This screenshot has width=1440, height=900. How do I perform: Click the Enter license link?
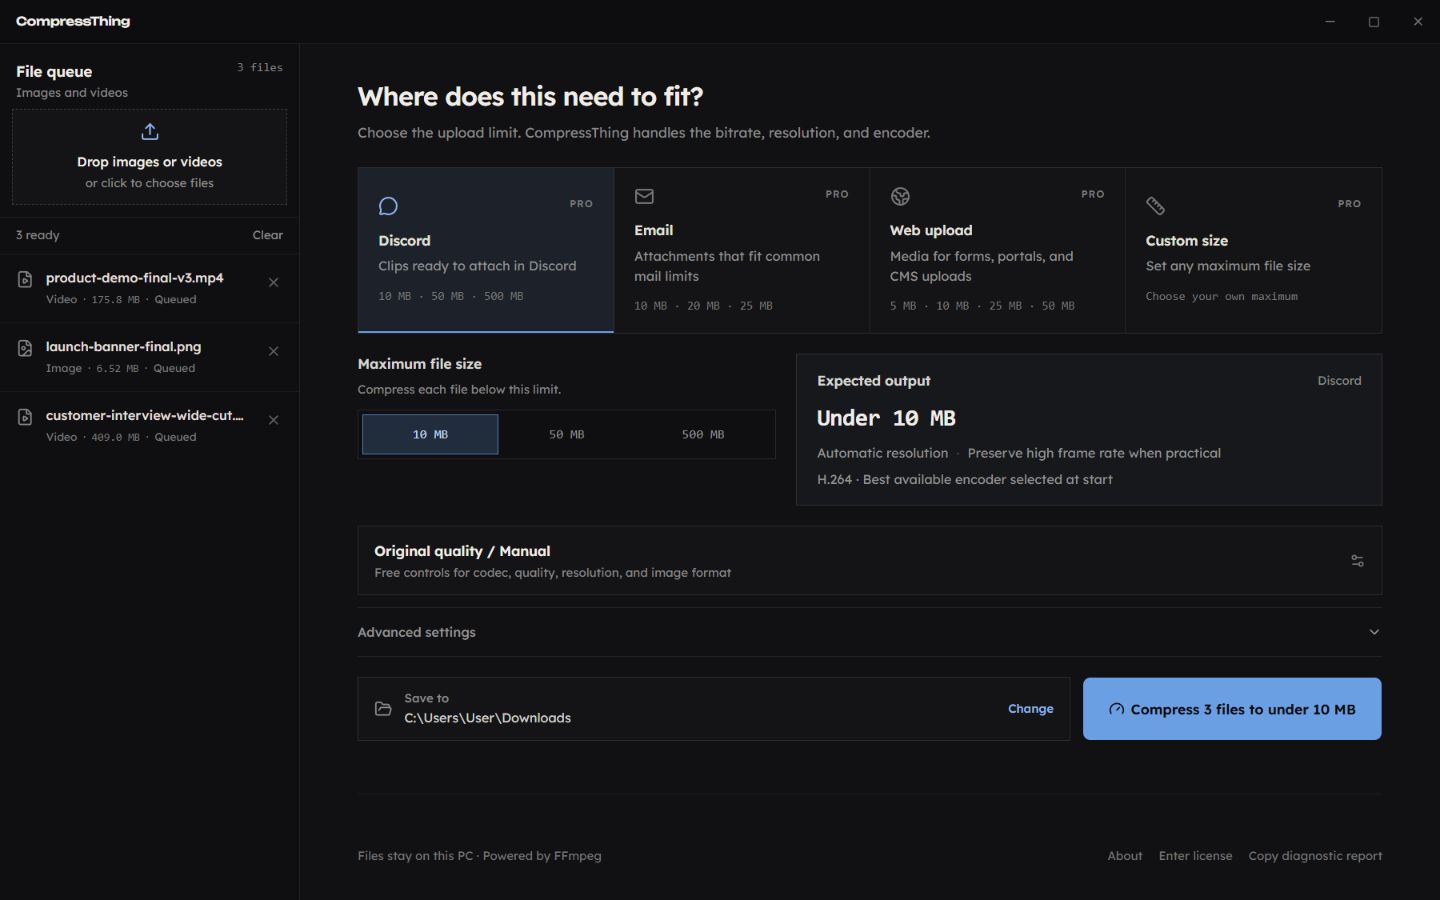[x=1196, y=856]
